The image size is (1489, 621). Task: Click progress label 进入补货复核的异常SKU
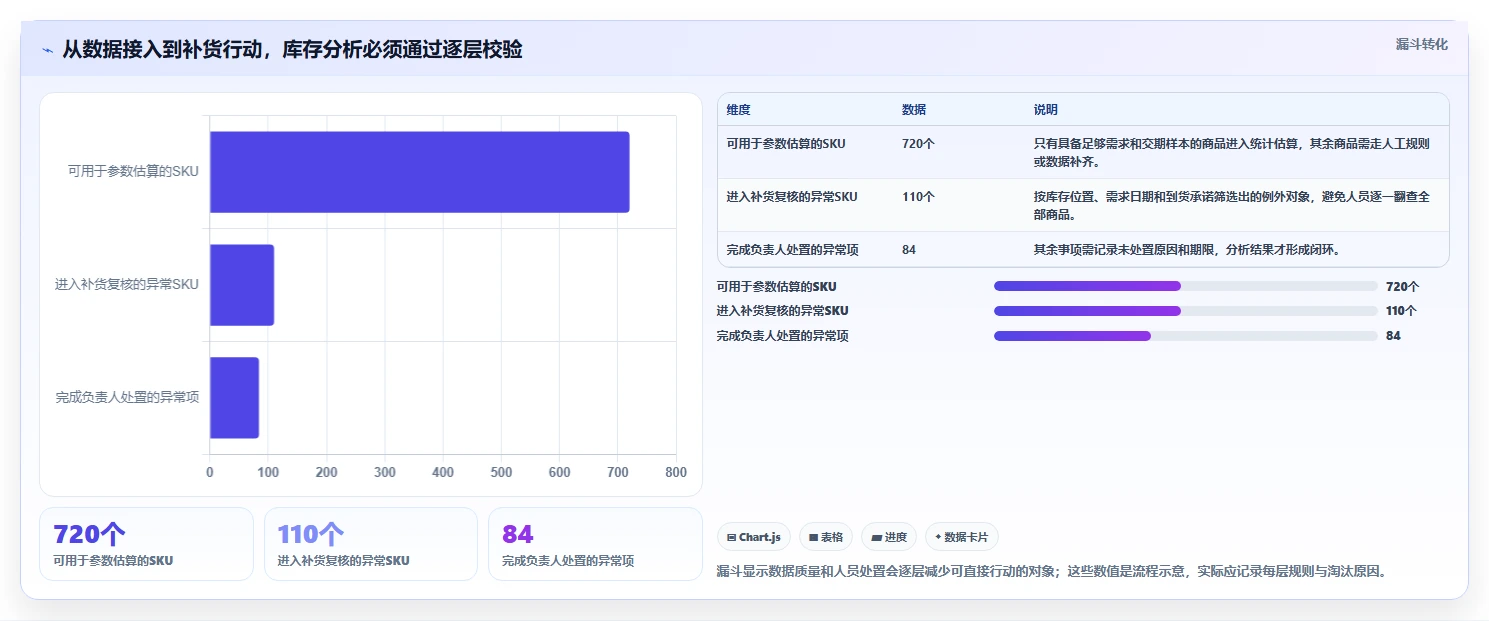(x=782, y=311)
